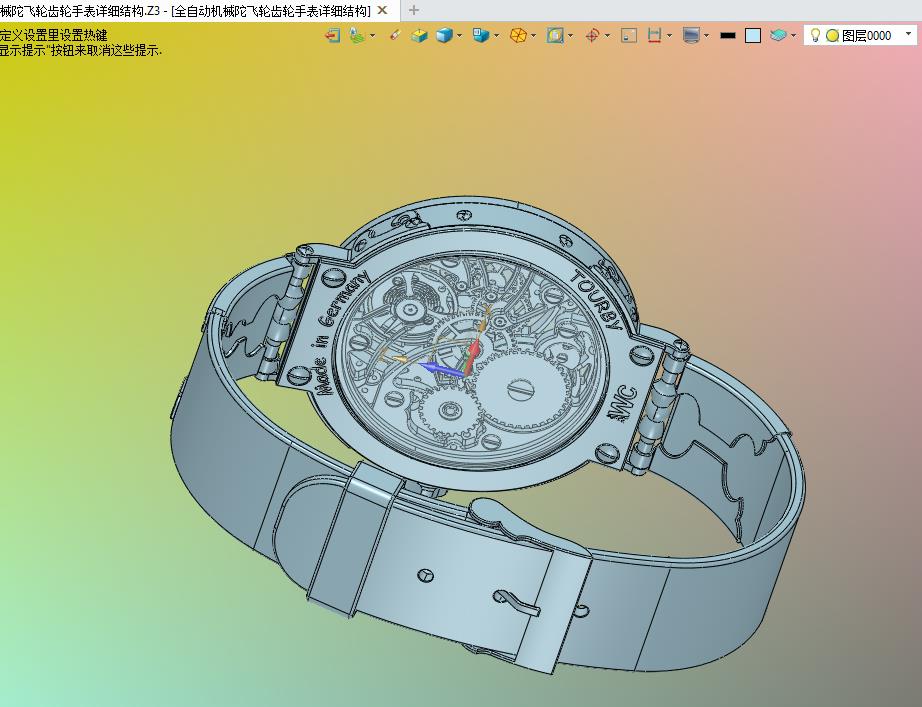
Task: Click the blue cube view orientation icon
Action: (480, 36)
